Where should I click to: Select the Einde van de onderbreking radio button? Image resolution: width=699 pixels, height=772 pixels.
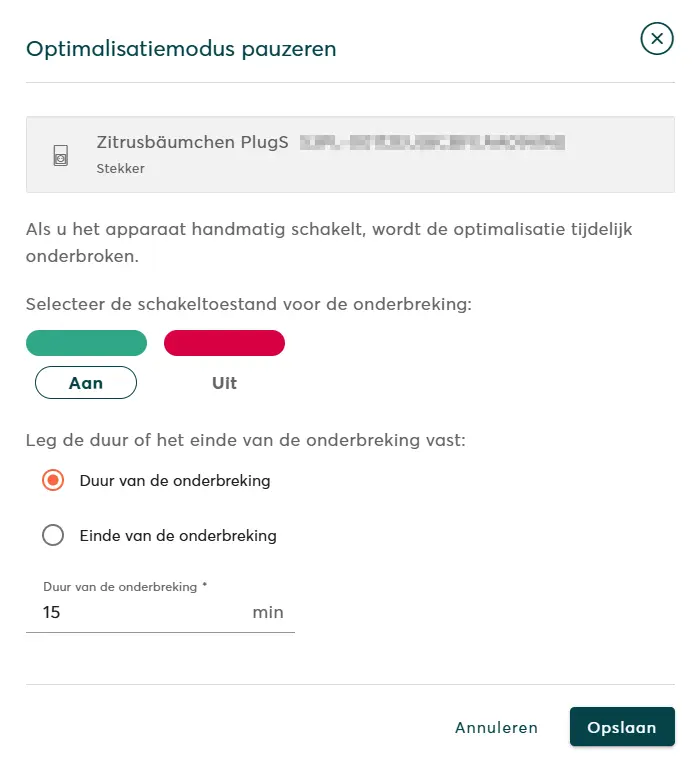point(53,535)
